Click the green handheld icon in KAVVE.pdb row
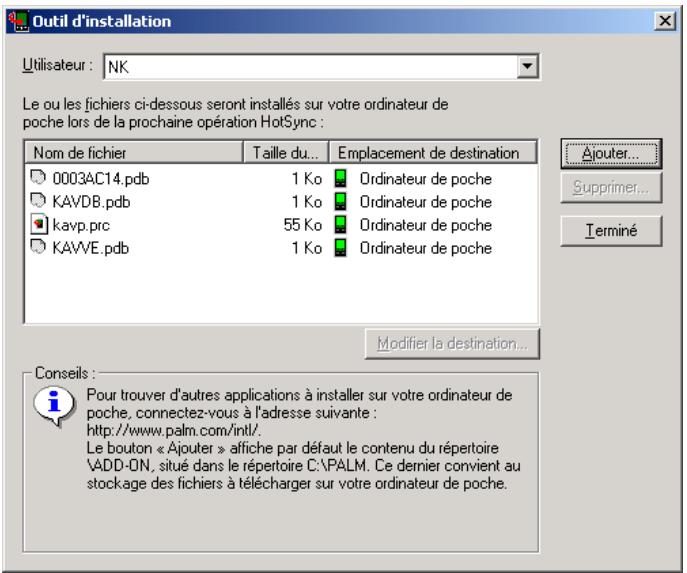687x573 pixels. coord(340,248)
